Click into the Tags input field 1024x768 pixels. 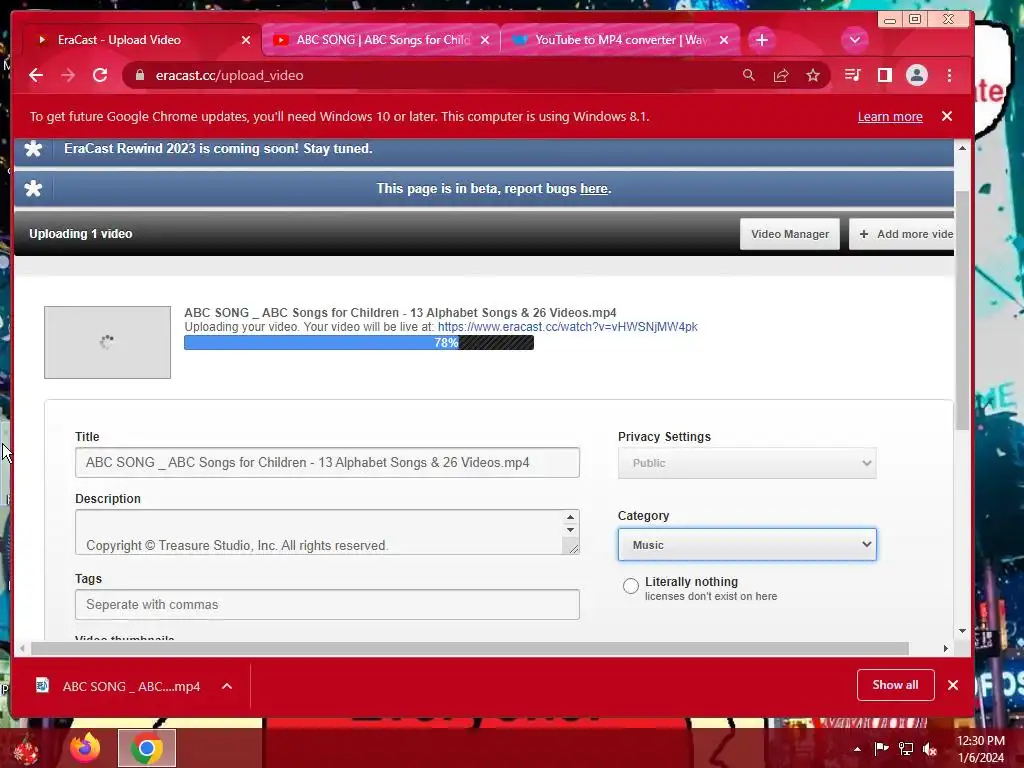click(327, 605)
